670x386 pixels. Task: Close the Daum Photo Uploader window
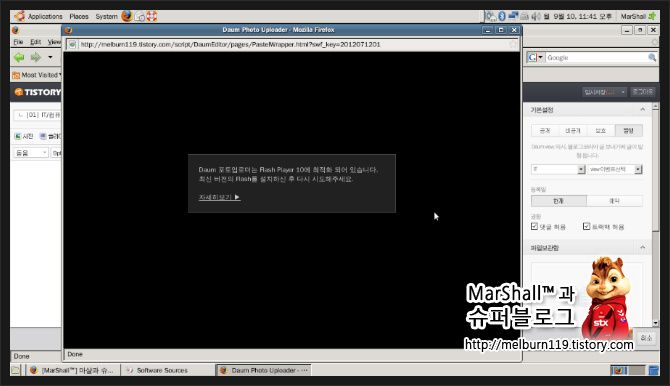514,30
